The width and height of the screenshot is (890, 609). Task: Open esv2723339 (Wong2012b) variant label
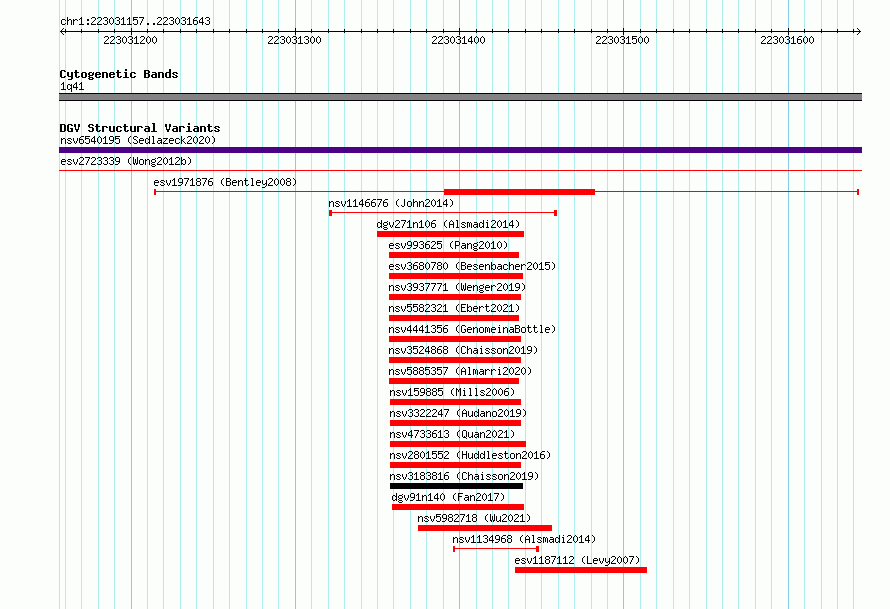126,161
